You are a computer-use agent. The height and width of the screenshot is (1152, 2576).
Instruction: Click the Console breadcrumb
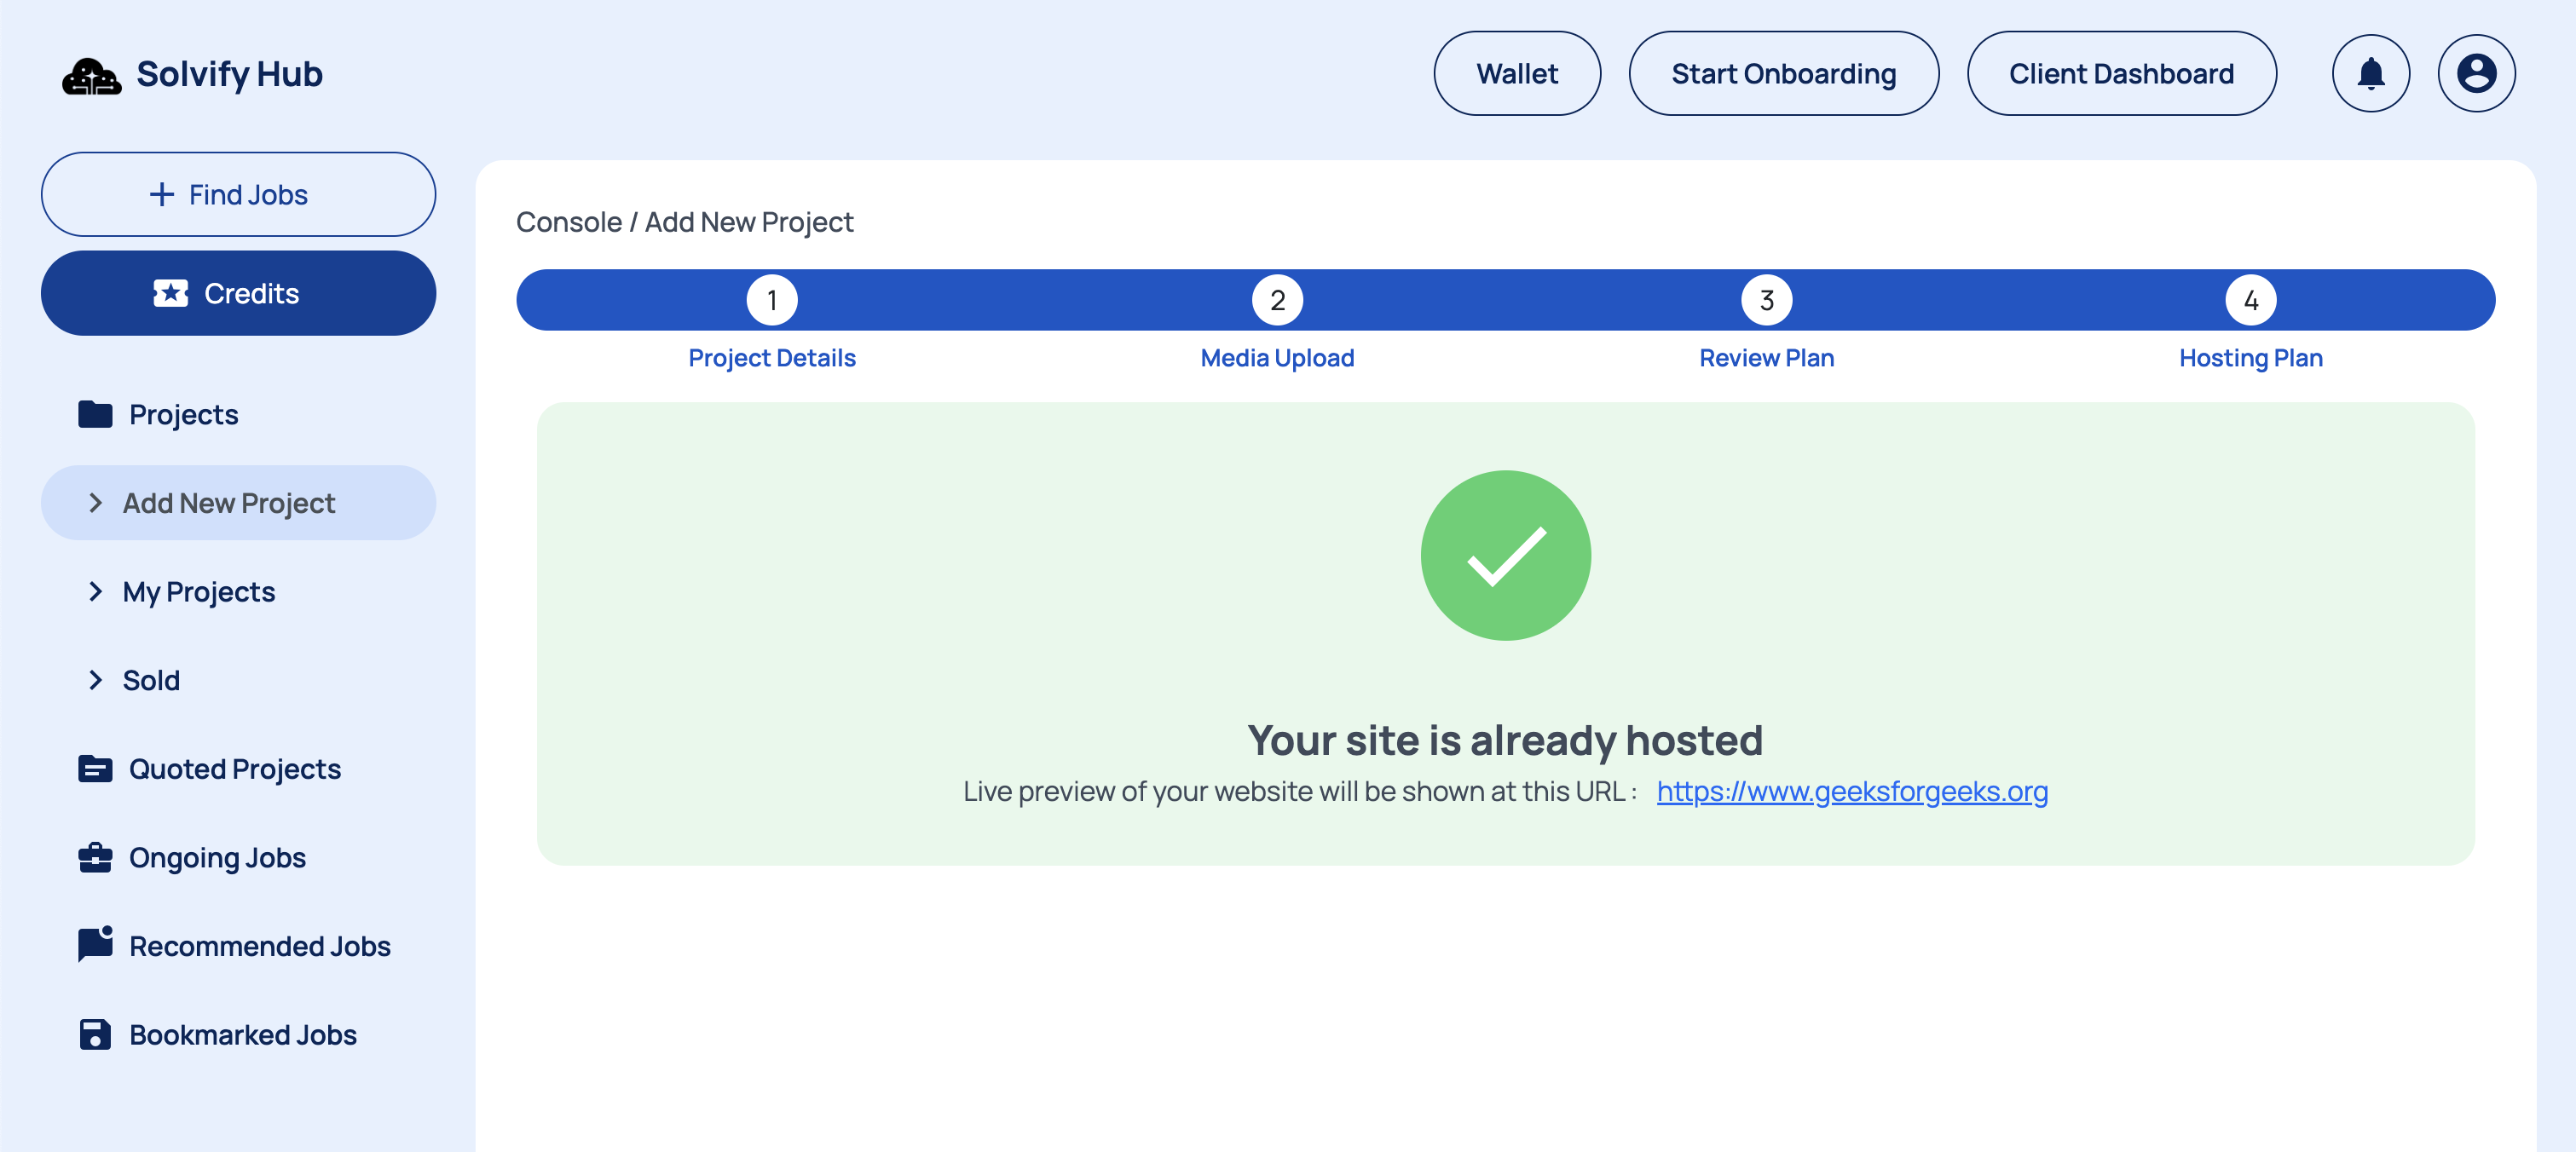point(568,222)
